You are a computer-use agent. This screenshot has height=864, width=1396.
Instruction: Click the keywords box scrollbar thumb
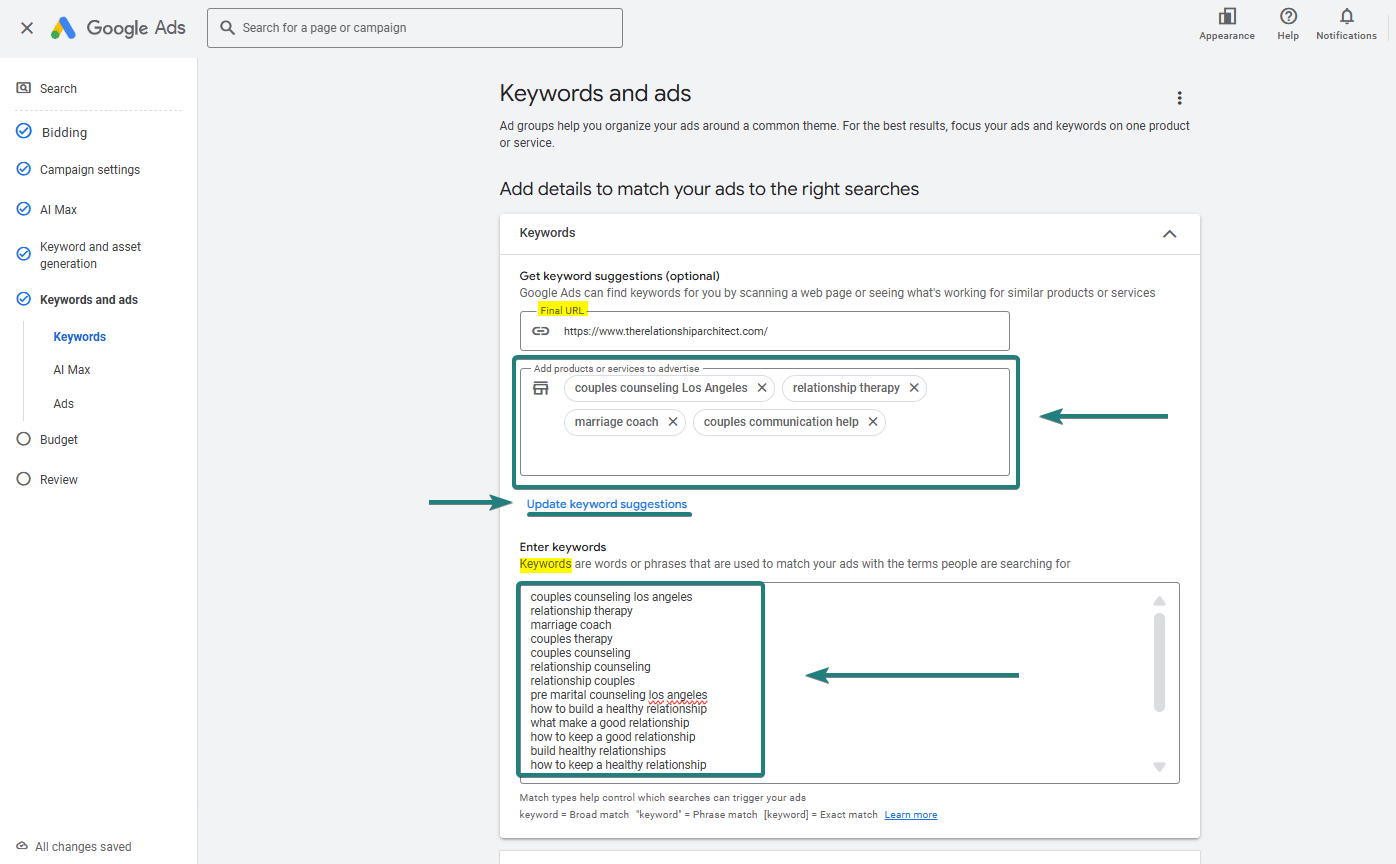click(1160, 662)
